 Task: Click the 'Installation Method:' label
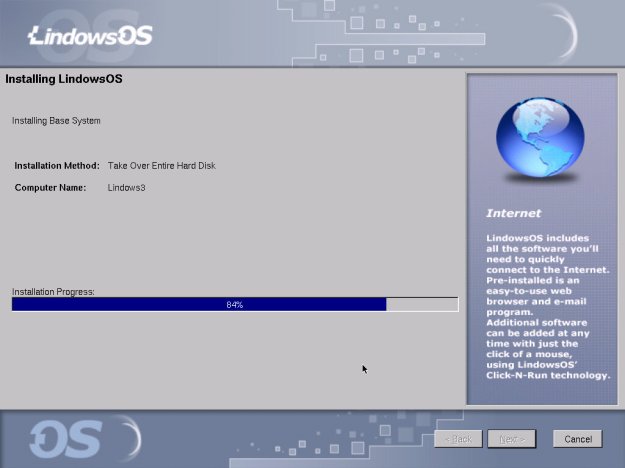click(57, 165)
